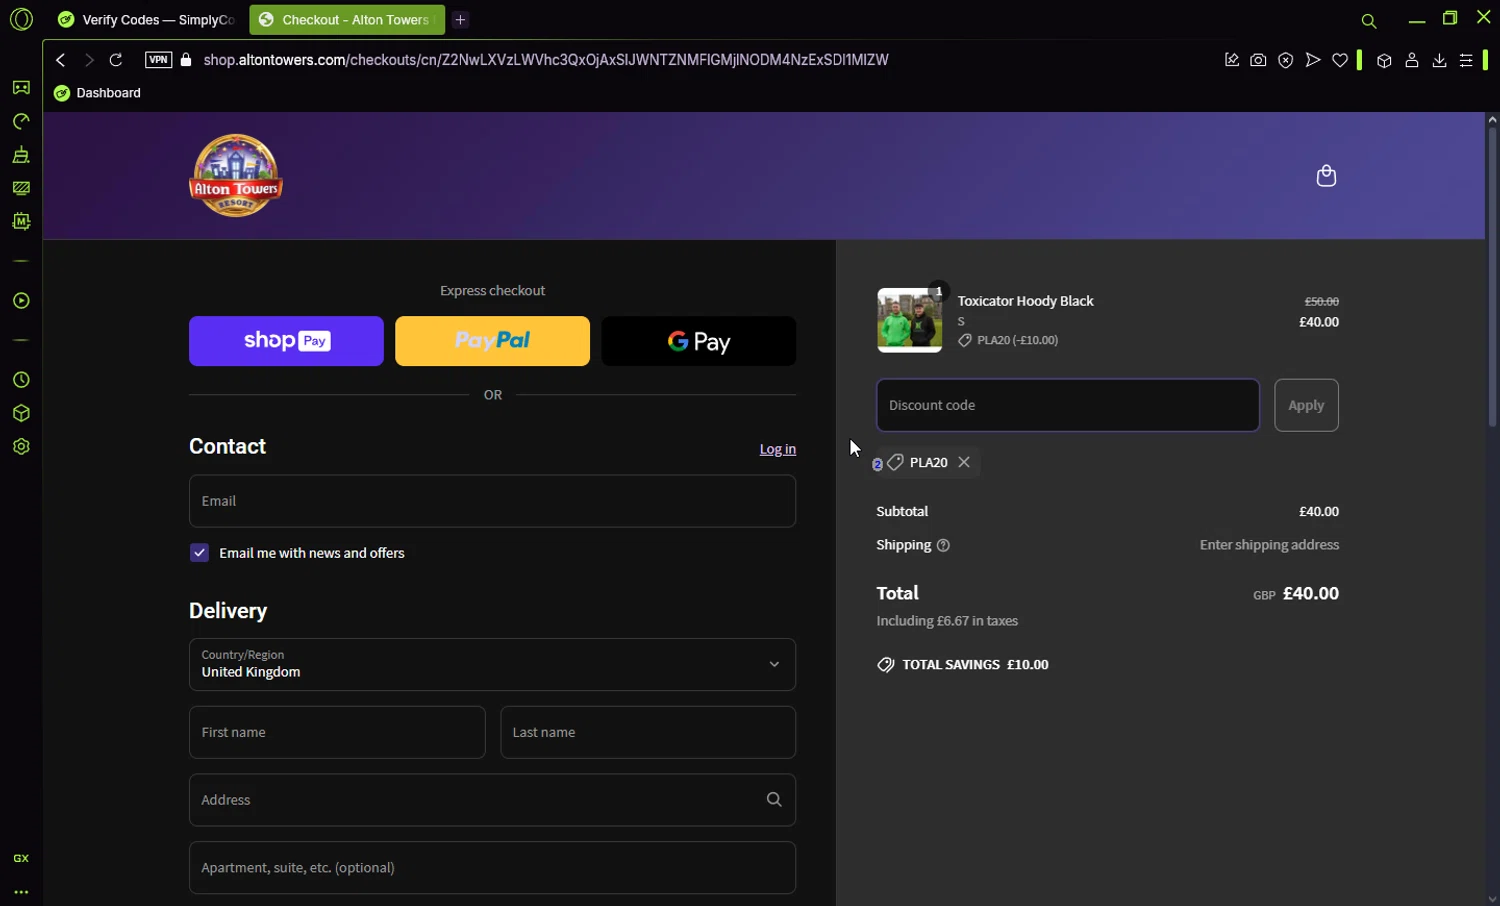Viewport: 1500px width, 906px height.
Task: Select the Checkout - Alton Towers tab
Action: point(346,19)
